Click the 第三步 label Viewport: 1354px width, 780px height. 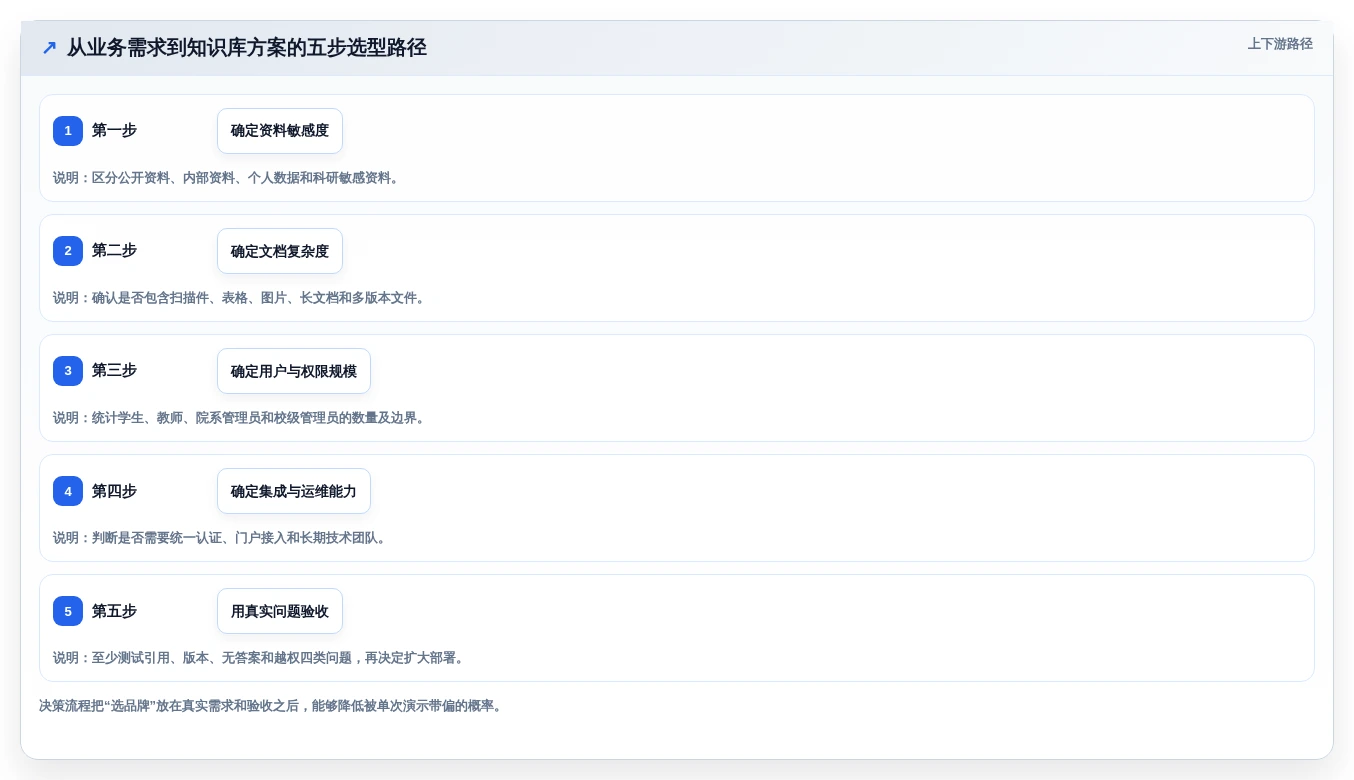(x=114, y=370)
